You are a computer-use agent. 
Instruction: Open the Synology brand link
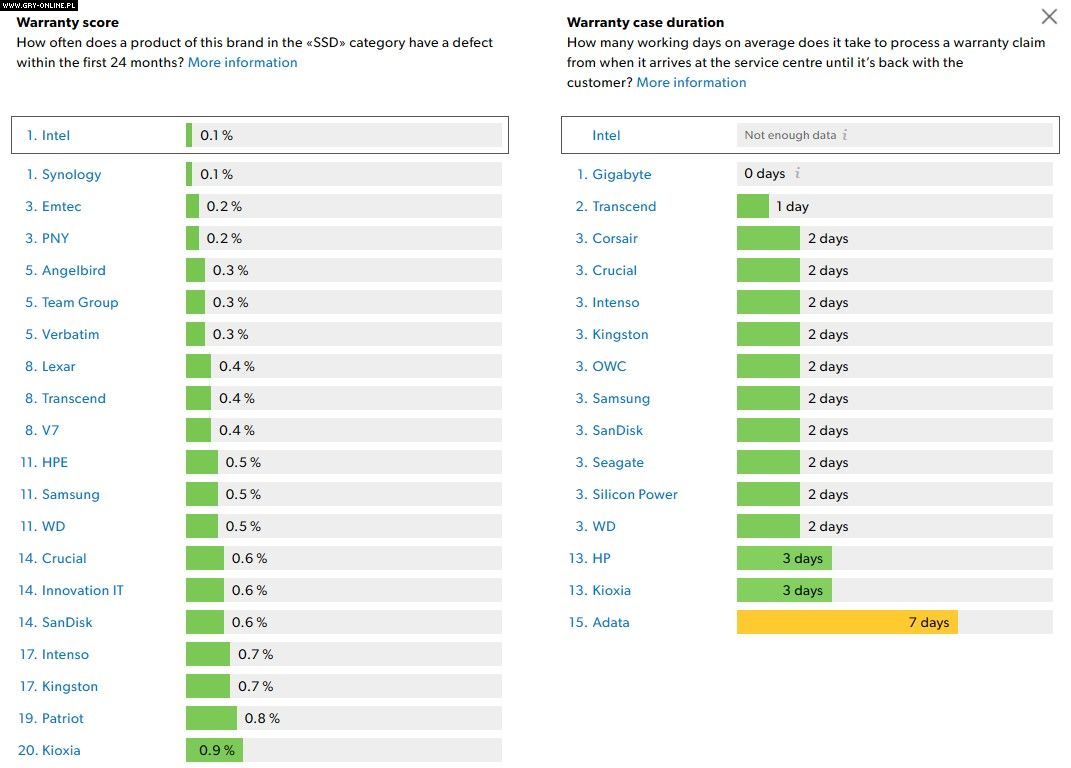coord(71,174)
